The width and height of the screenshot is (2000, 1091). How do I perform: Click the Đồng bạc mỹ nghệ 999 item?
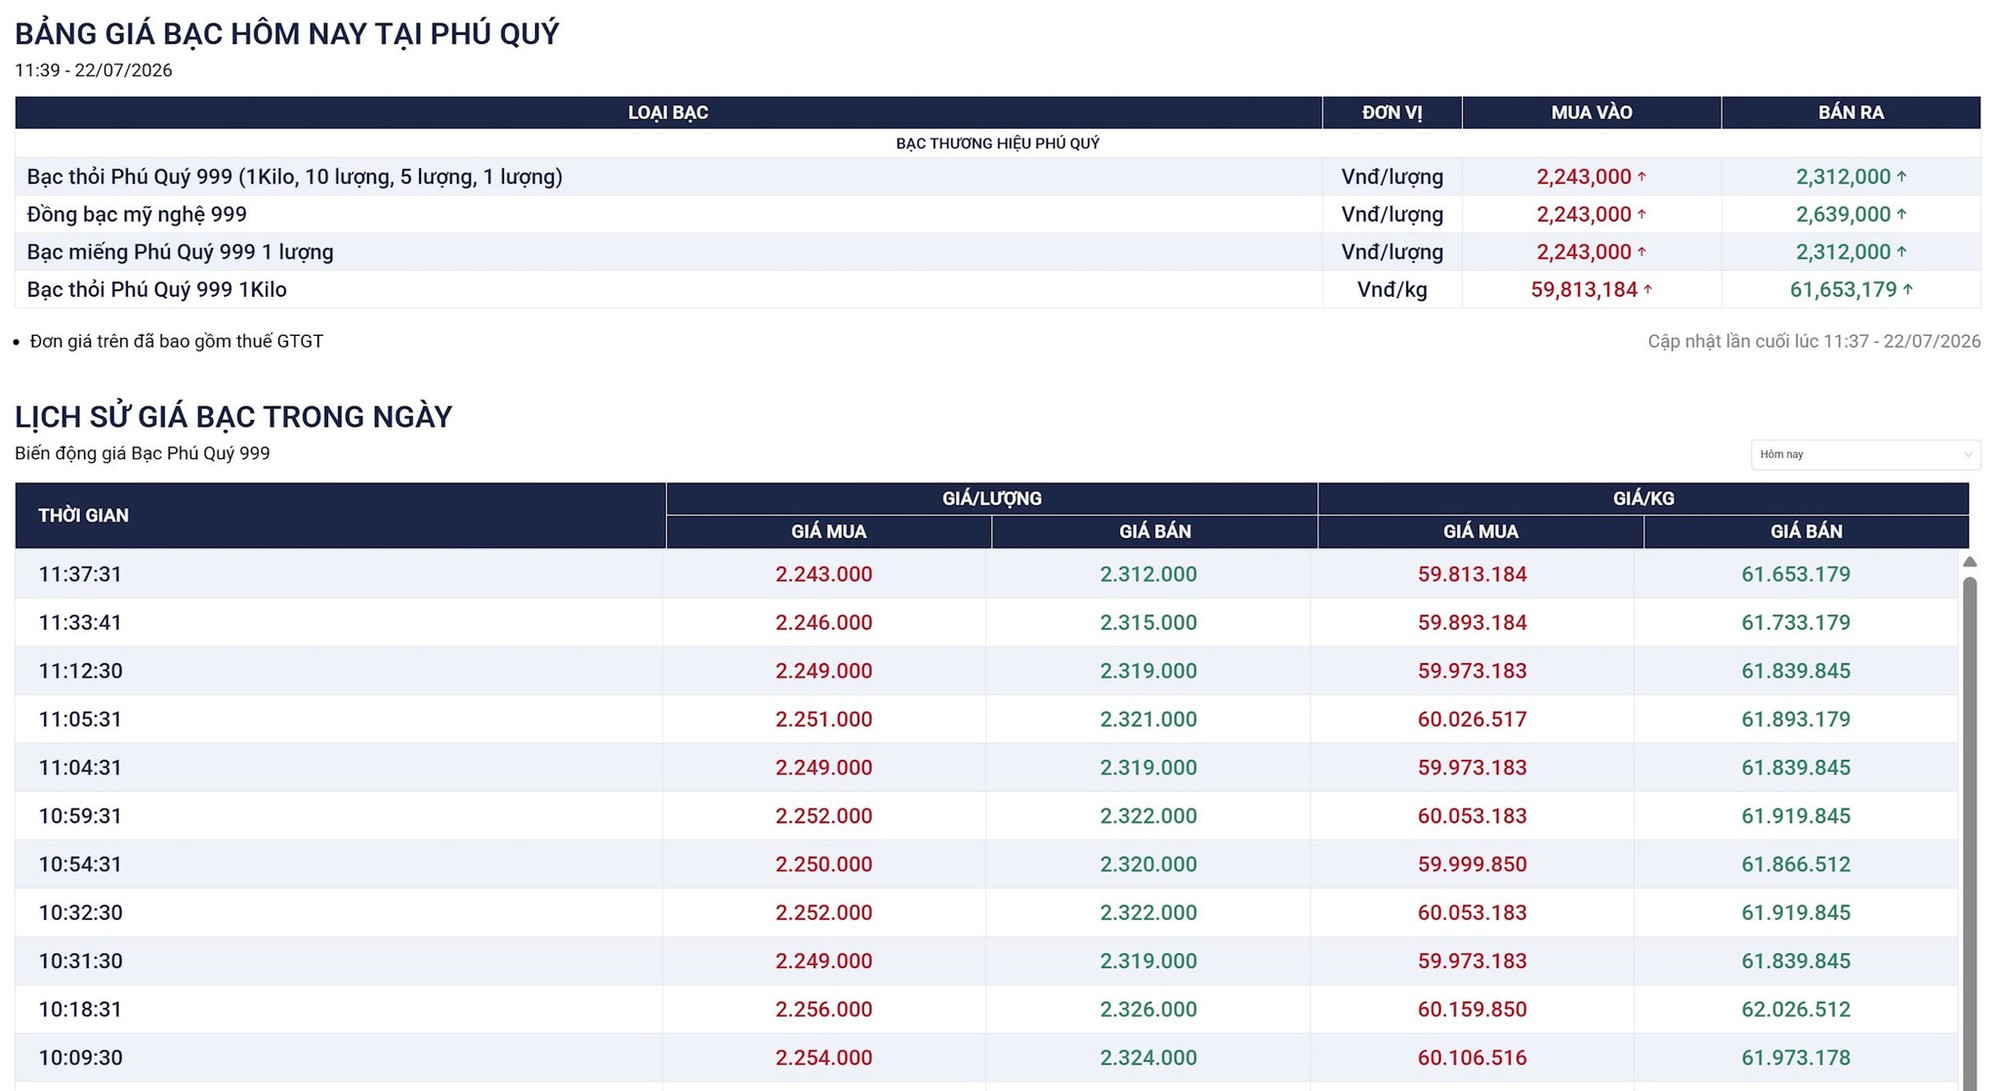pos(137,214)
